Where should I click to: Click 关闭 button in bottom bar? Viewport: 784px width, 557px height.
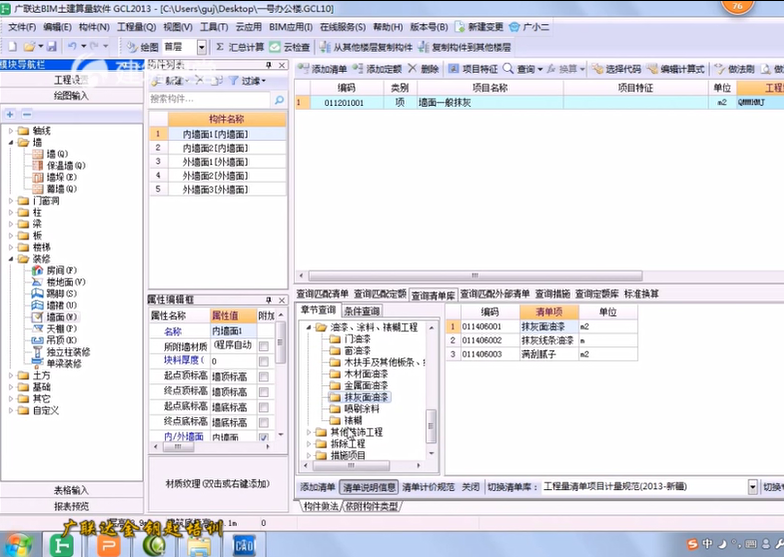(x=470, y=486)
